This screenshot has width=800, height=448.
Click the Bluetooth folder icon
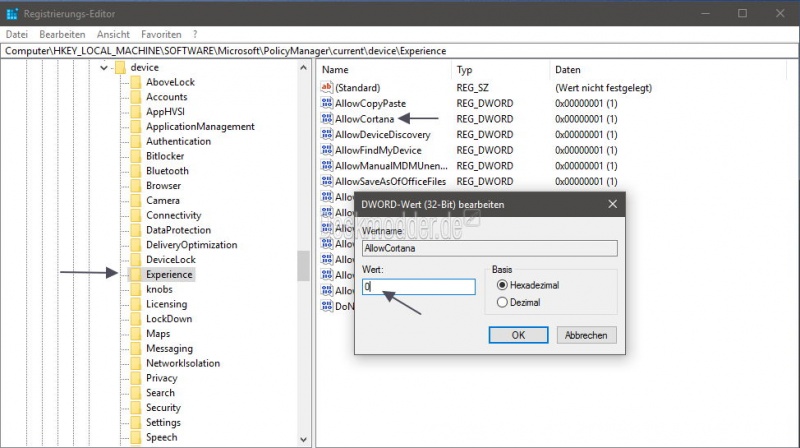tap(136, 171)
